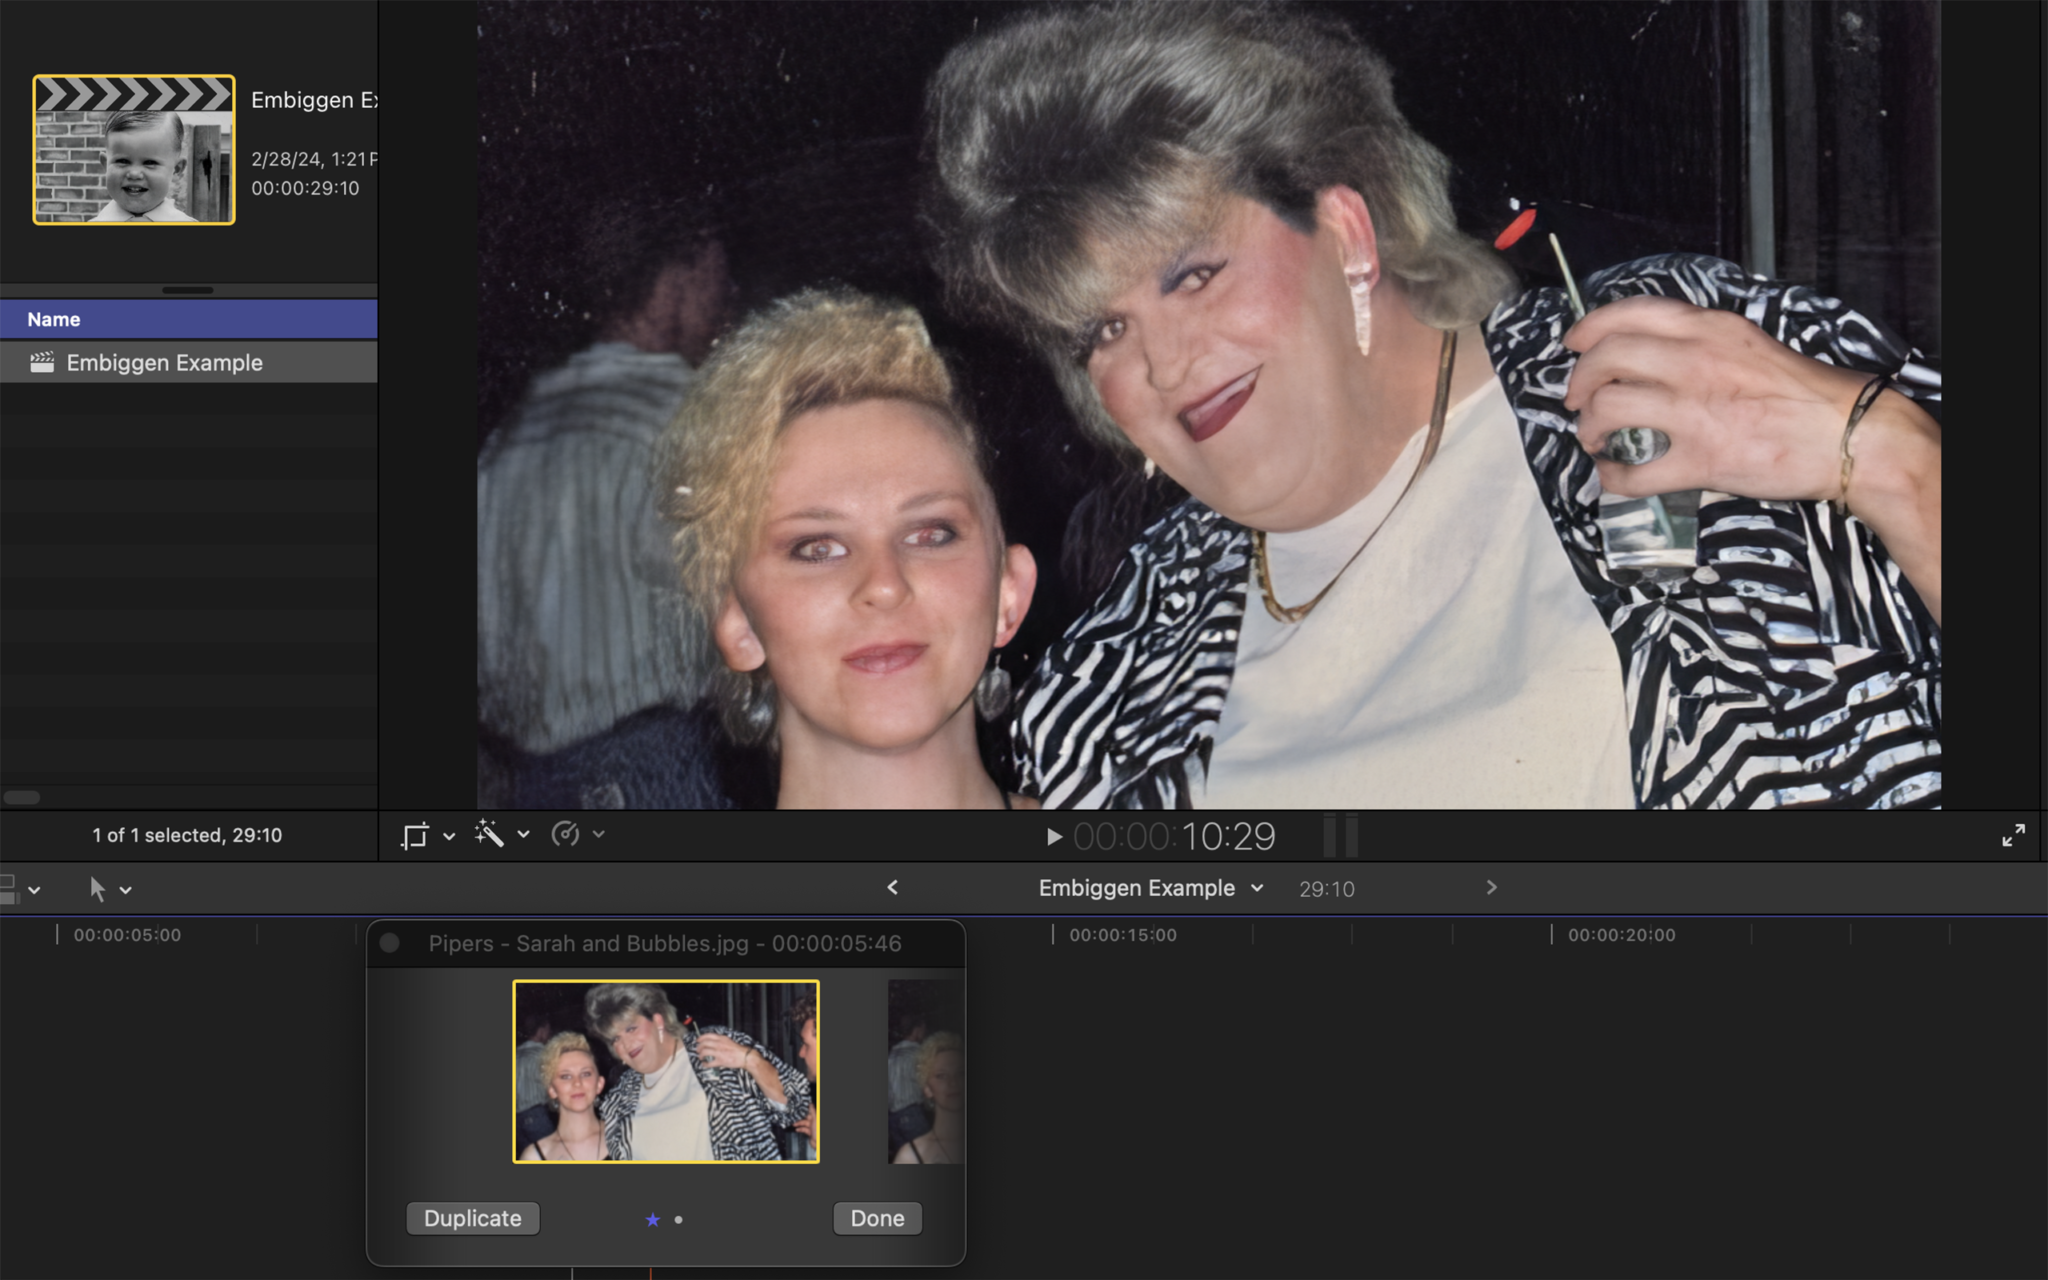Click the clapperboard icon beside Embiggen Example
The image size is (2048, 1280).
pos(42,363)
